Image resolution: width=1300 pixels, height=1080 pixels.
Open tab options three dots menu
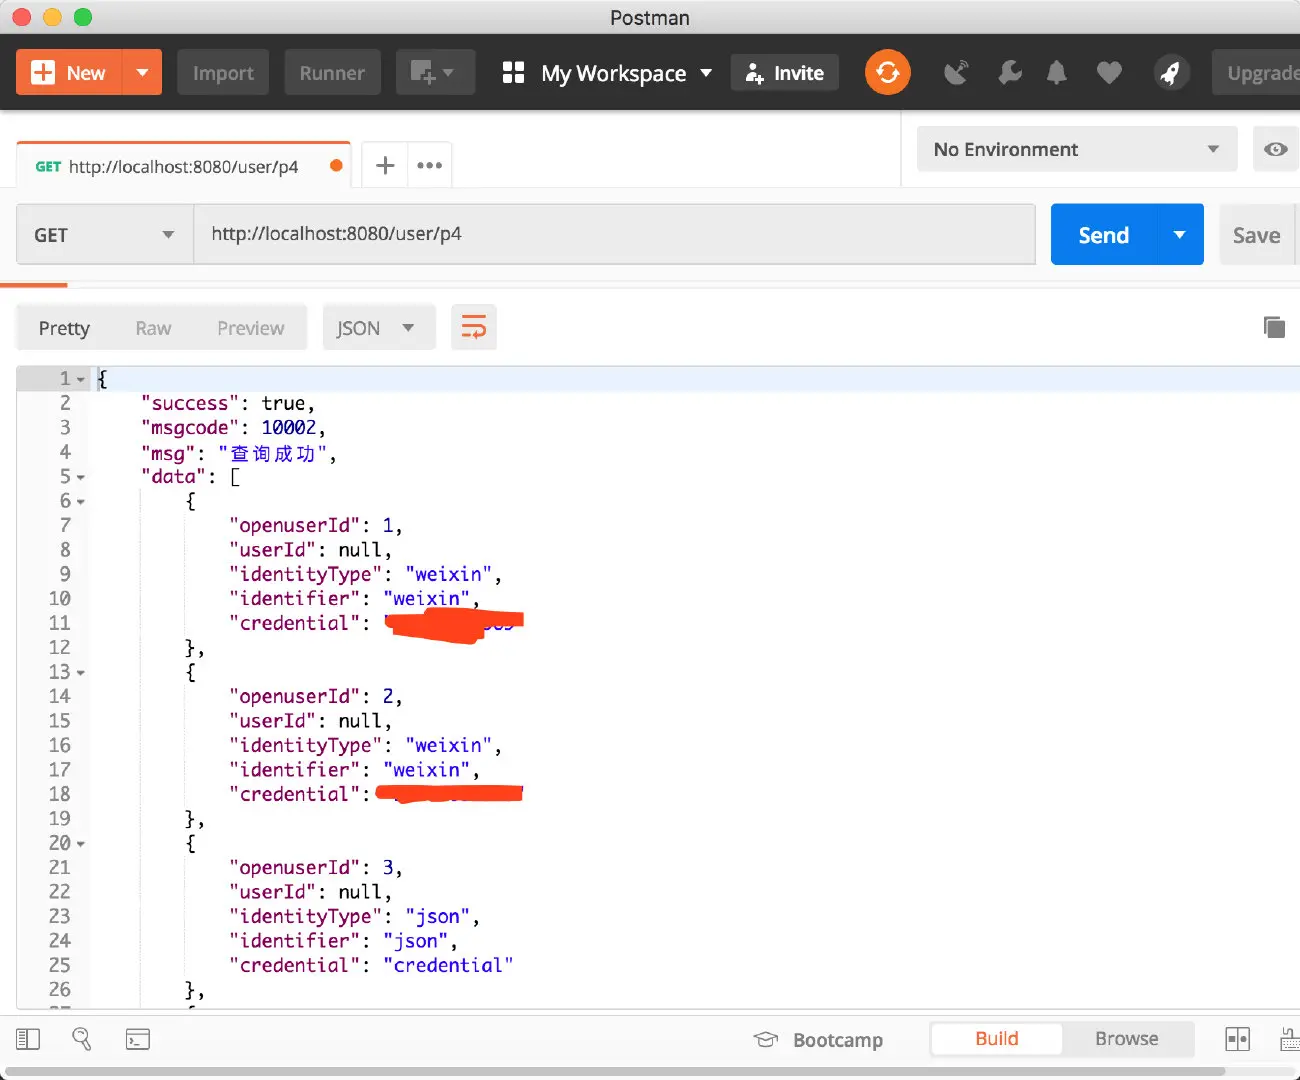430,165
